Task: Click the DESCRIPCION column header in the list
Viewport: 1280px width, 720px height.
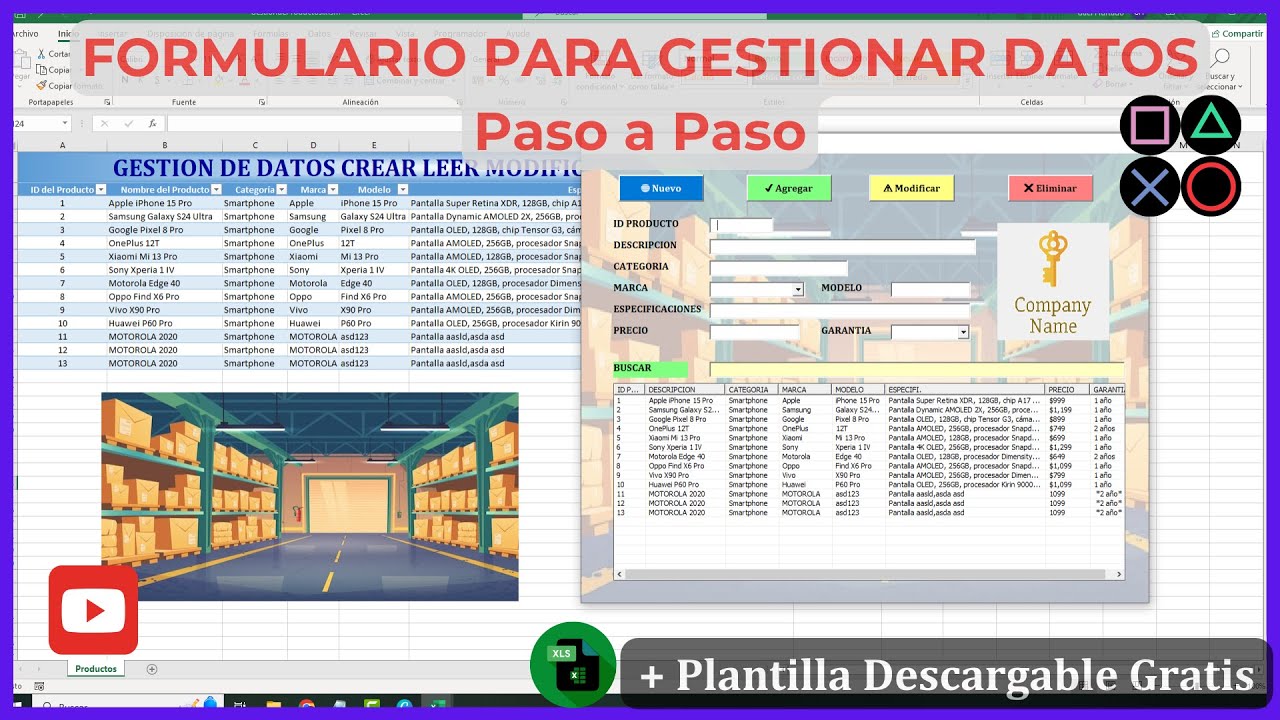Action: [685, 390]
